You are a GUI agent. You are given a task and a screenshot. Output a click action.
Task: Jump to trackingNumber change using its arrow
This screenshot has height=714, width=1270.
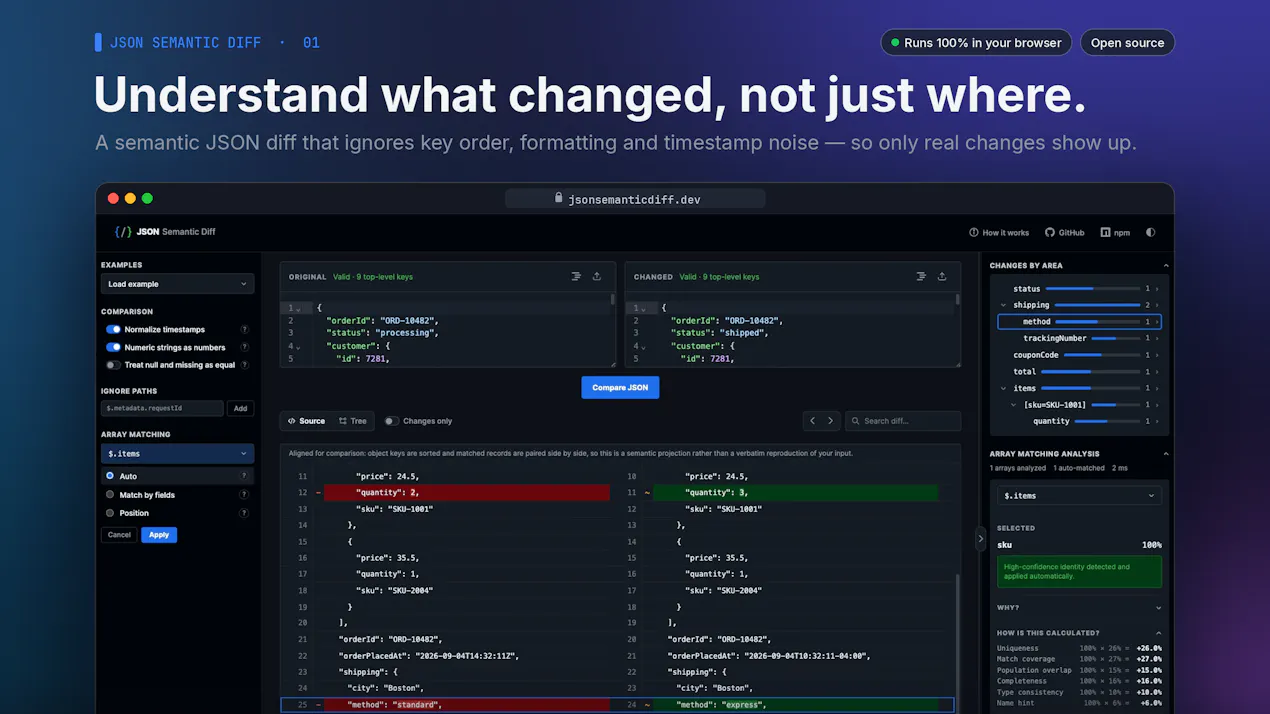(x=1157, y=338)
